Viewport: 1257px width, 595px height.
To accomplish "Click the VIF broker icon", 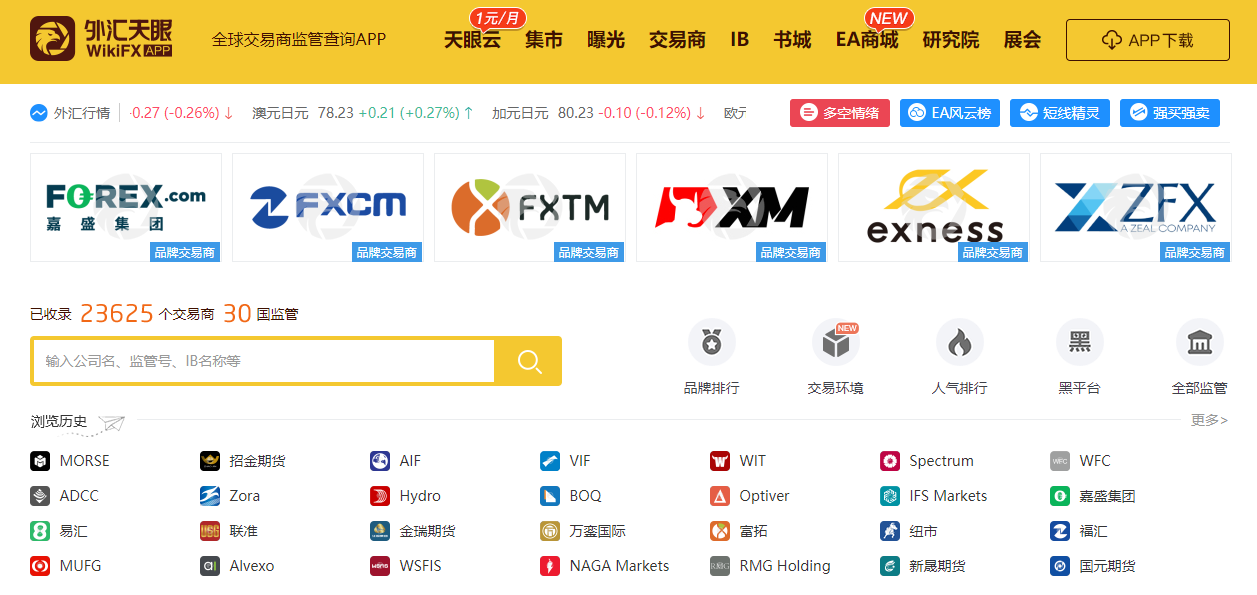I will tap(550, 461).
